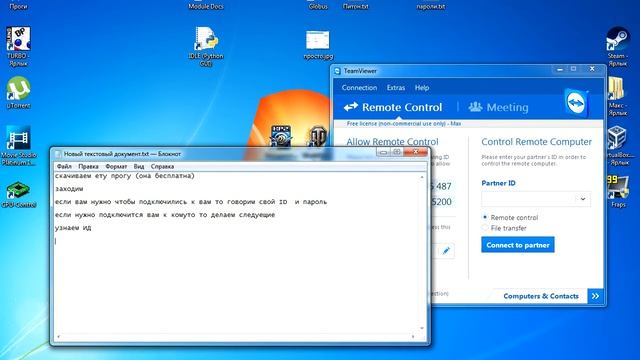Minimize the TeamViewer window

click(x=560, y=69)
